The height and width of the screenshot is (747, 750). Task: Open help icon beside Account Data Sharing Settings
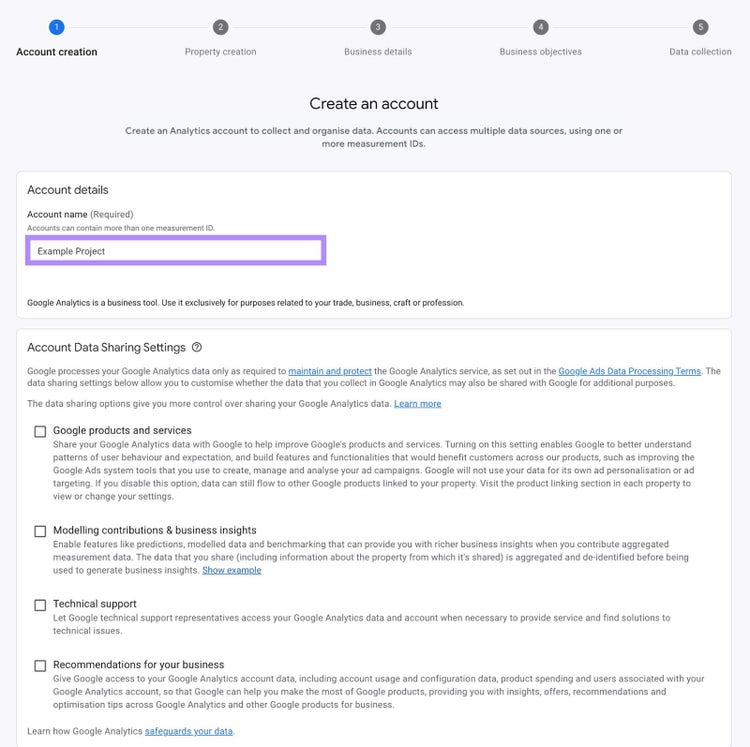point(197,347)
